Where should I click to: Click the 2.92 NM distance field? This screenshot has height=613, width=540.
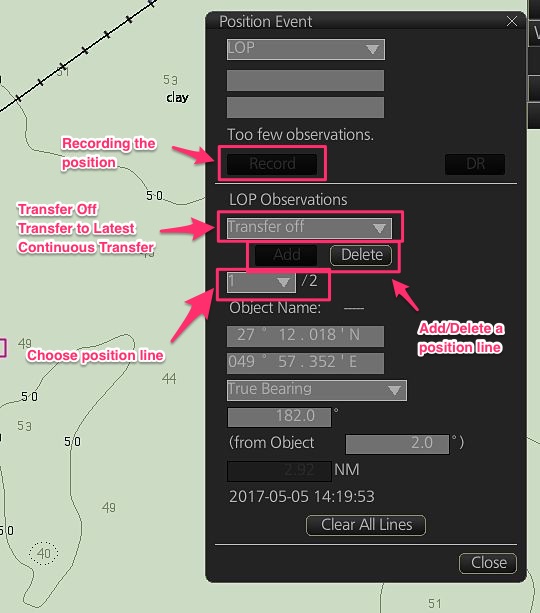point(279,471)
